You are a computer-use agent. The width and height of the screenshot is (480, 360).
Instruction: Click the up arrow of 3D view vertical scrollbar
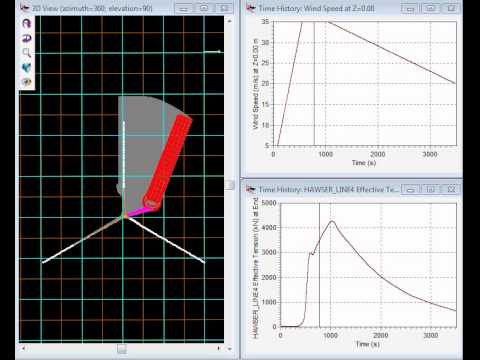[229, 21]
